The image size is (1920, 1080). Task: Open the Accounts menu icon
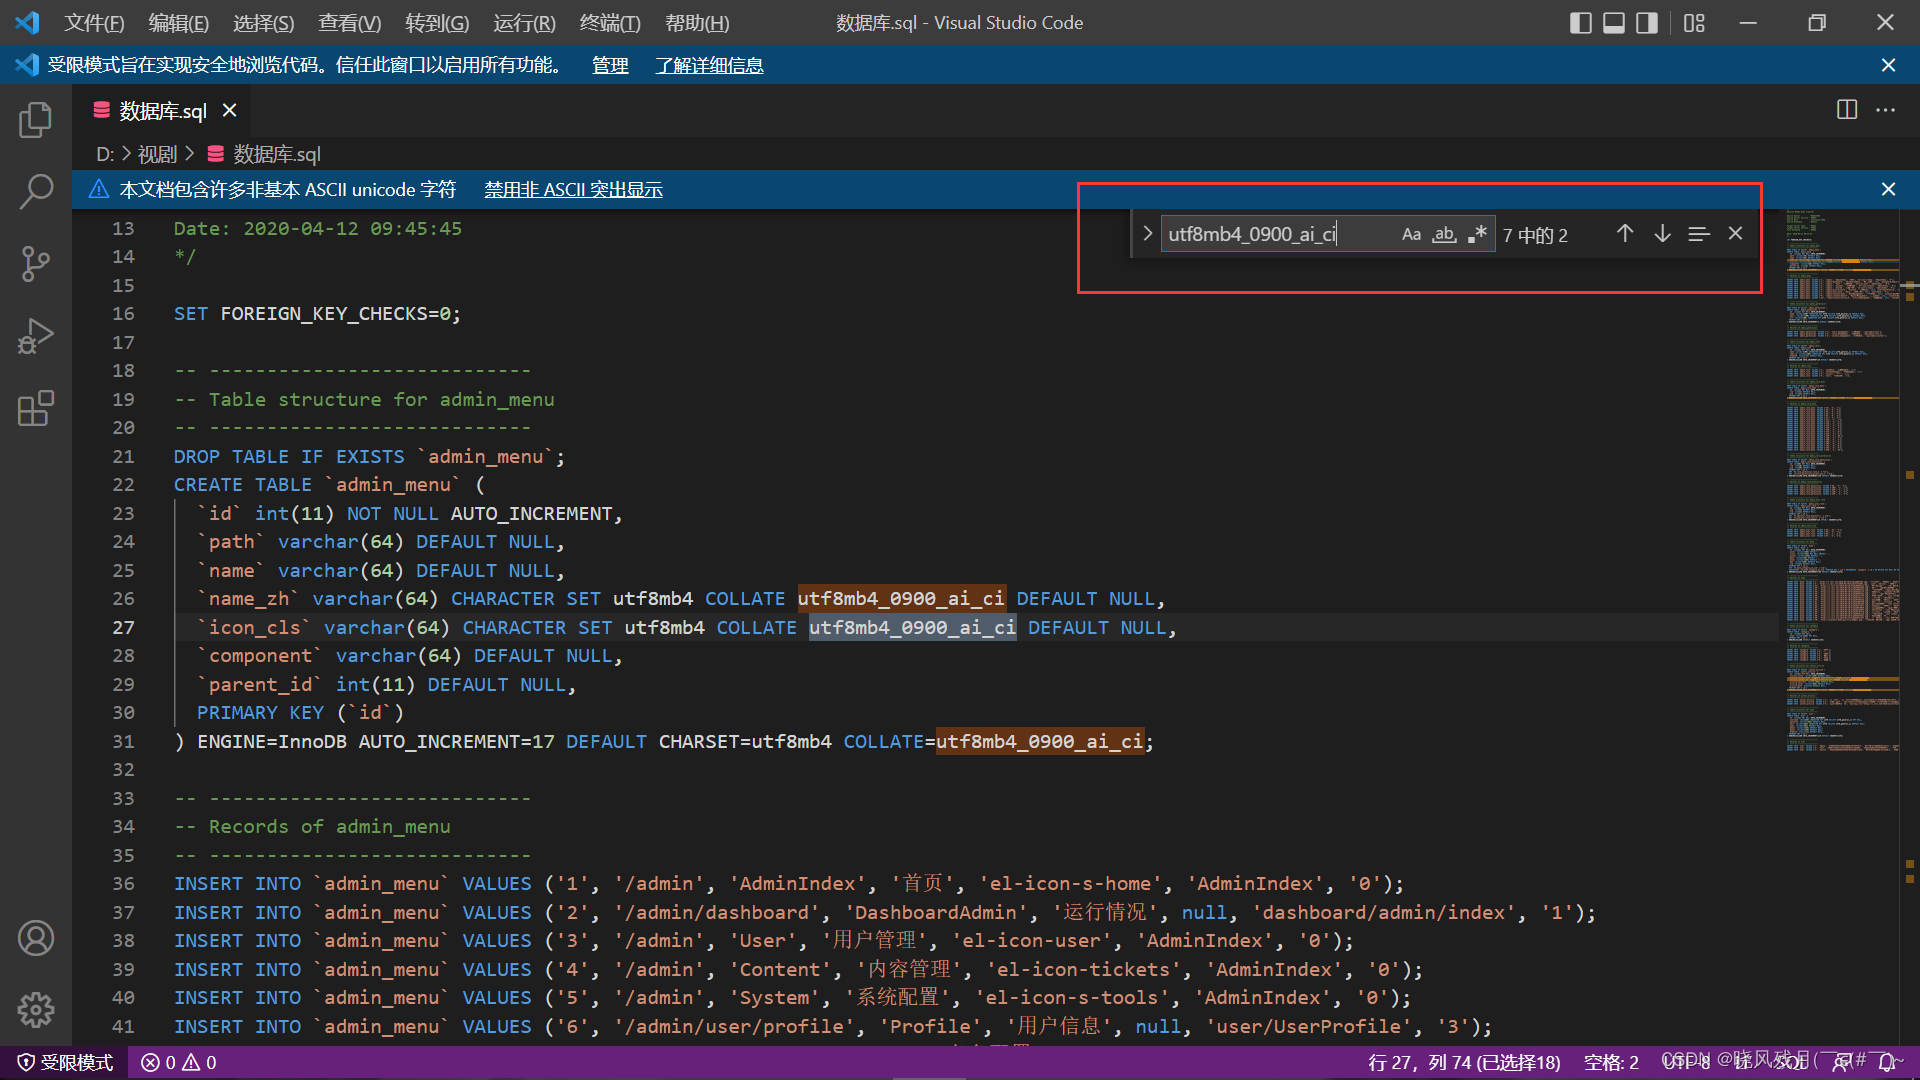tap(36, 938)
